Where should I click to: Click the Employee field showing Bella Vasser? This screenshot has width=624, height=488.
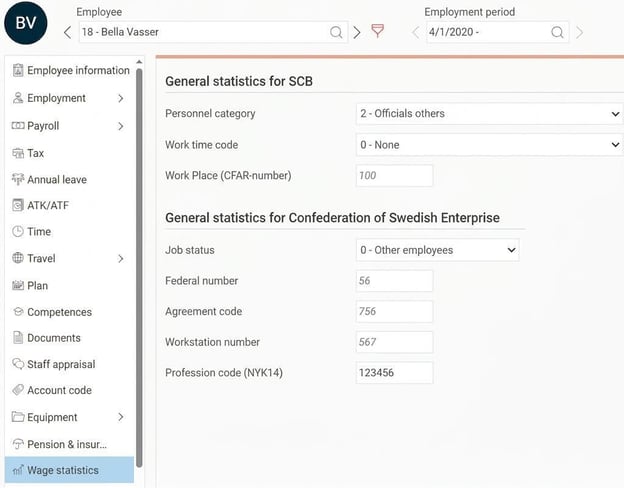click(213, 32)
